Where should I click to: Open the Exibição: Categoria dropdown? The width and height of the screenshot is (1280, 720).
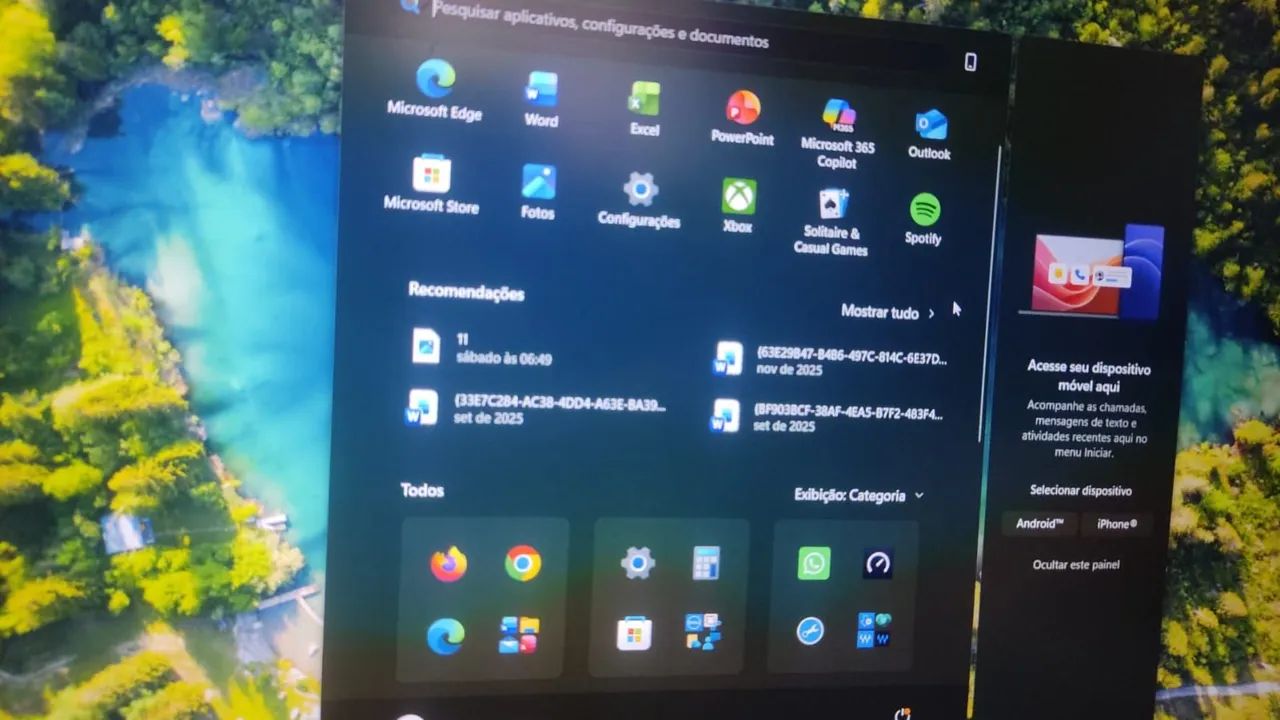[859, 495]
